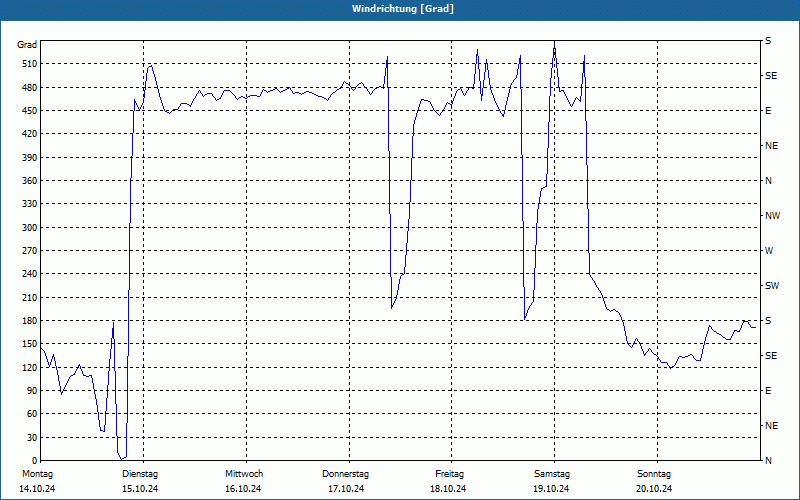Click the 30 value on the left axis
The height and width of the screenshot is (500, 800).
32,438
